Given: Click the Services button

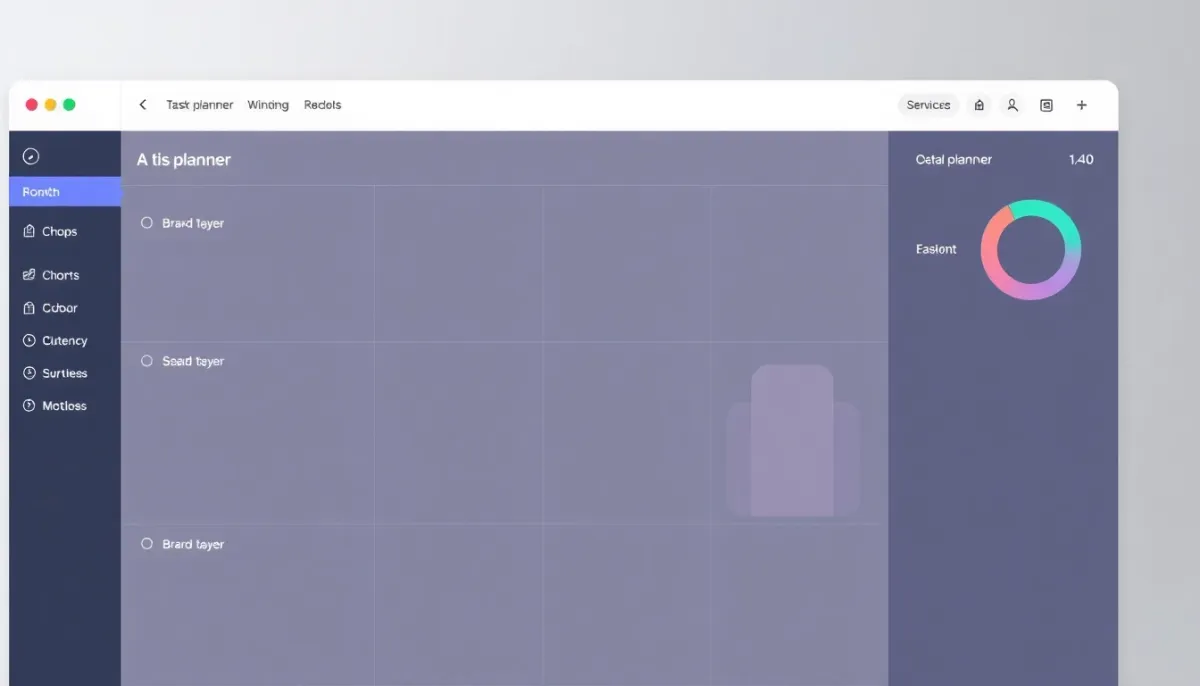Looking at the screenshot, I should (x=928, y=105).
